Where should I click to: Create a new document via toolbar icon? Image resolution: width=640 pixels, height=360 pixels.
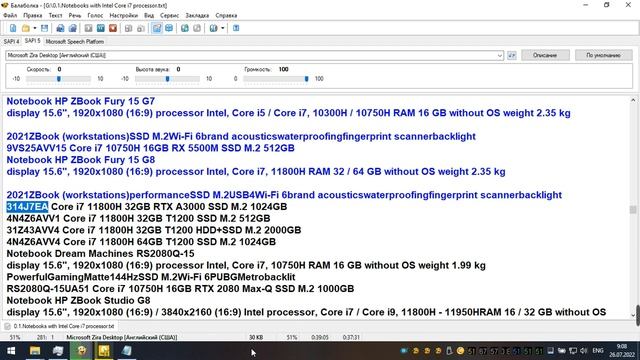[x=13, y=28]
